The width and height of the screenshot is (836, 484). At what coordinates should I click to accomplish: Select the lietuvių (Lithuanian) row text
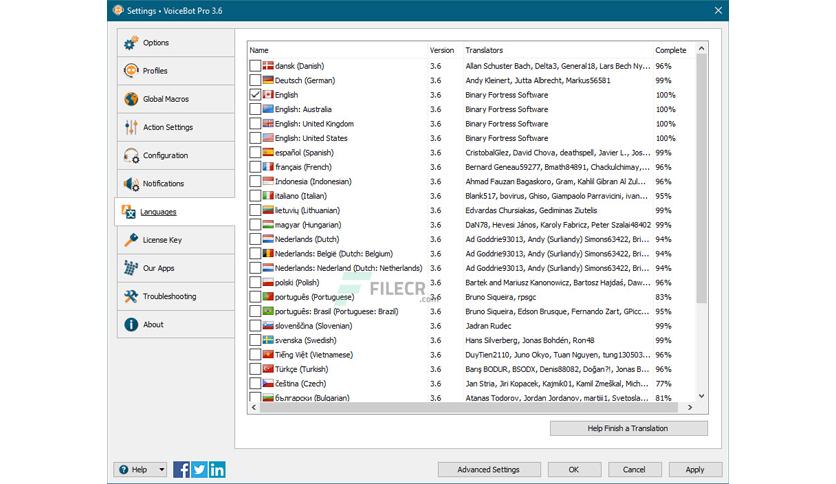click(307, 211)
